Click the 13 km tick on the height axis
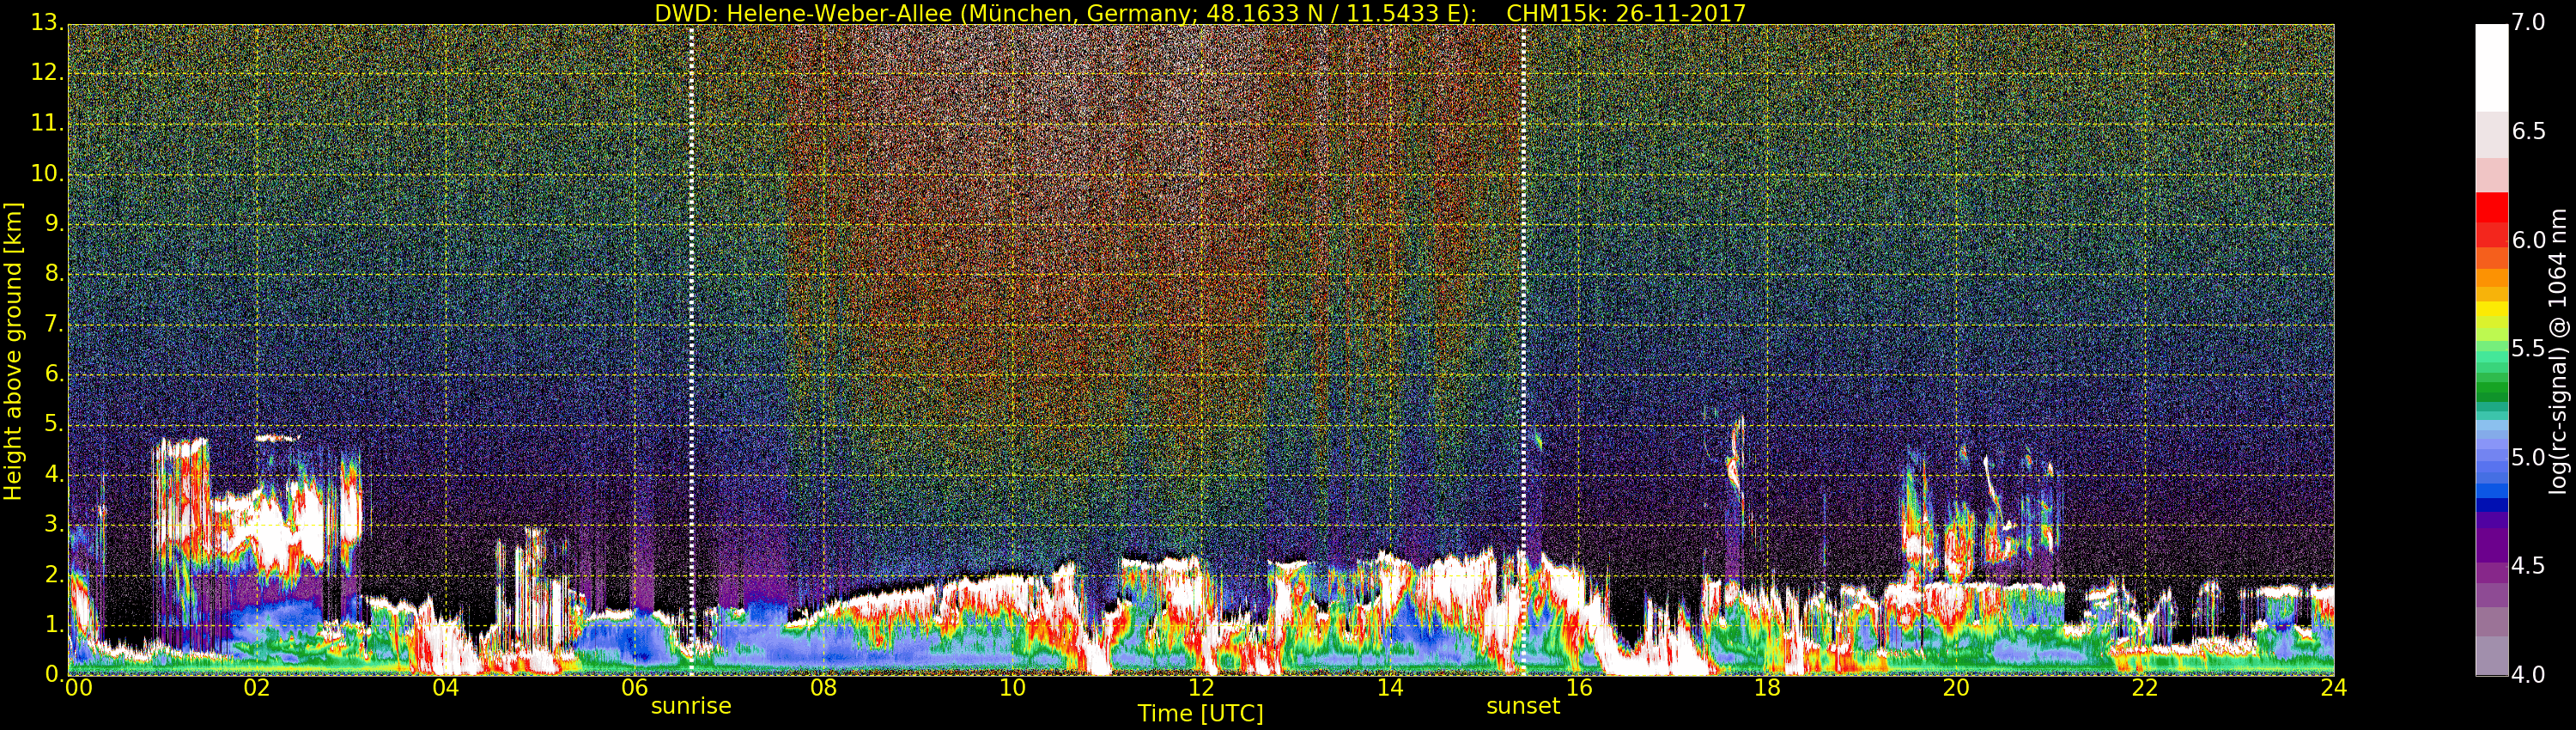 click(x=46, y=23)
